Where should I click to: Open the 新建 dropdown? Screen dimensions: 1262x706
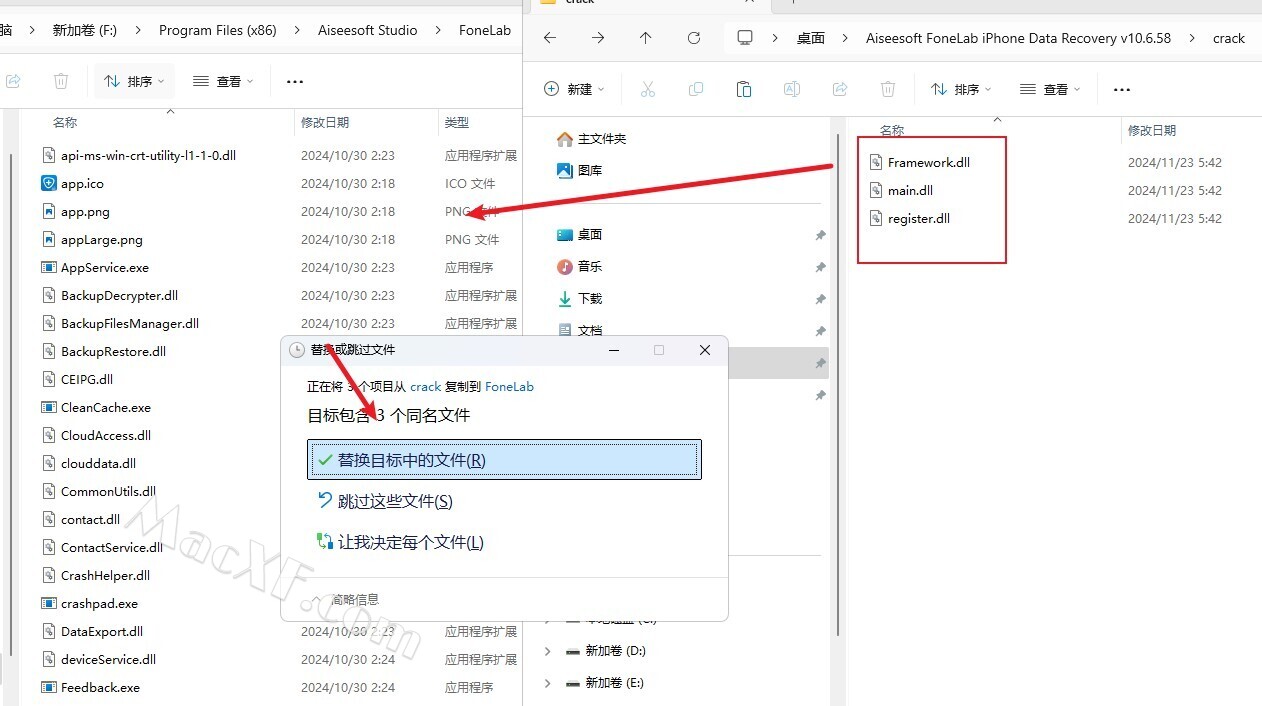coord(575,89)
